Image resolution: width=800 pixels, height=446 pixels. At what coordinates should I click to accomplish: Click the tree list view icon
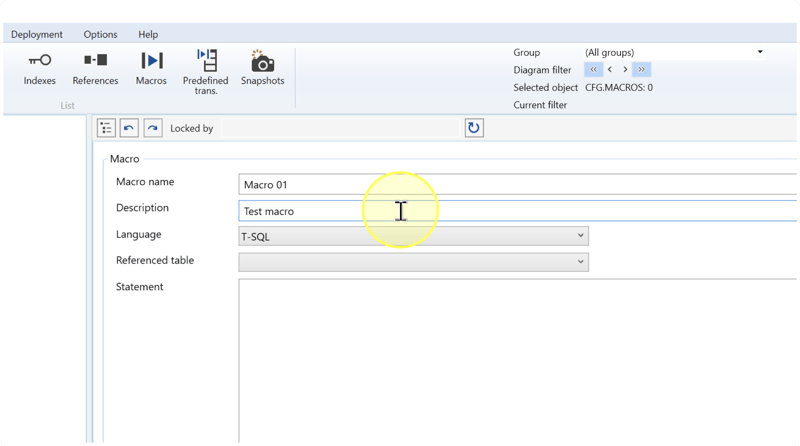click(106, 128)
